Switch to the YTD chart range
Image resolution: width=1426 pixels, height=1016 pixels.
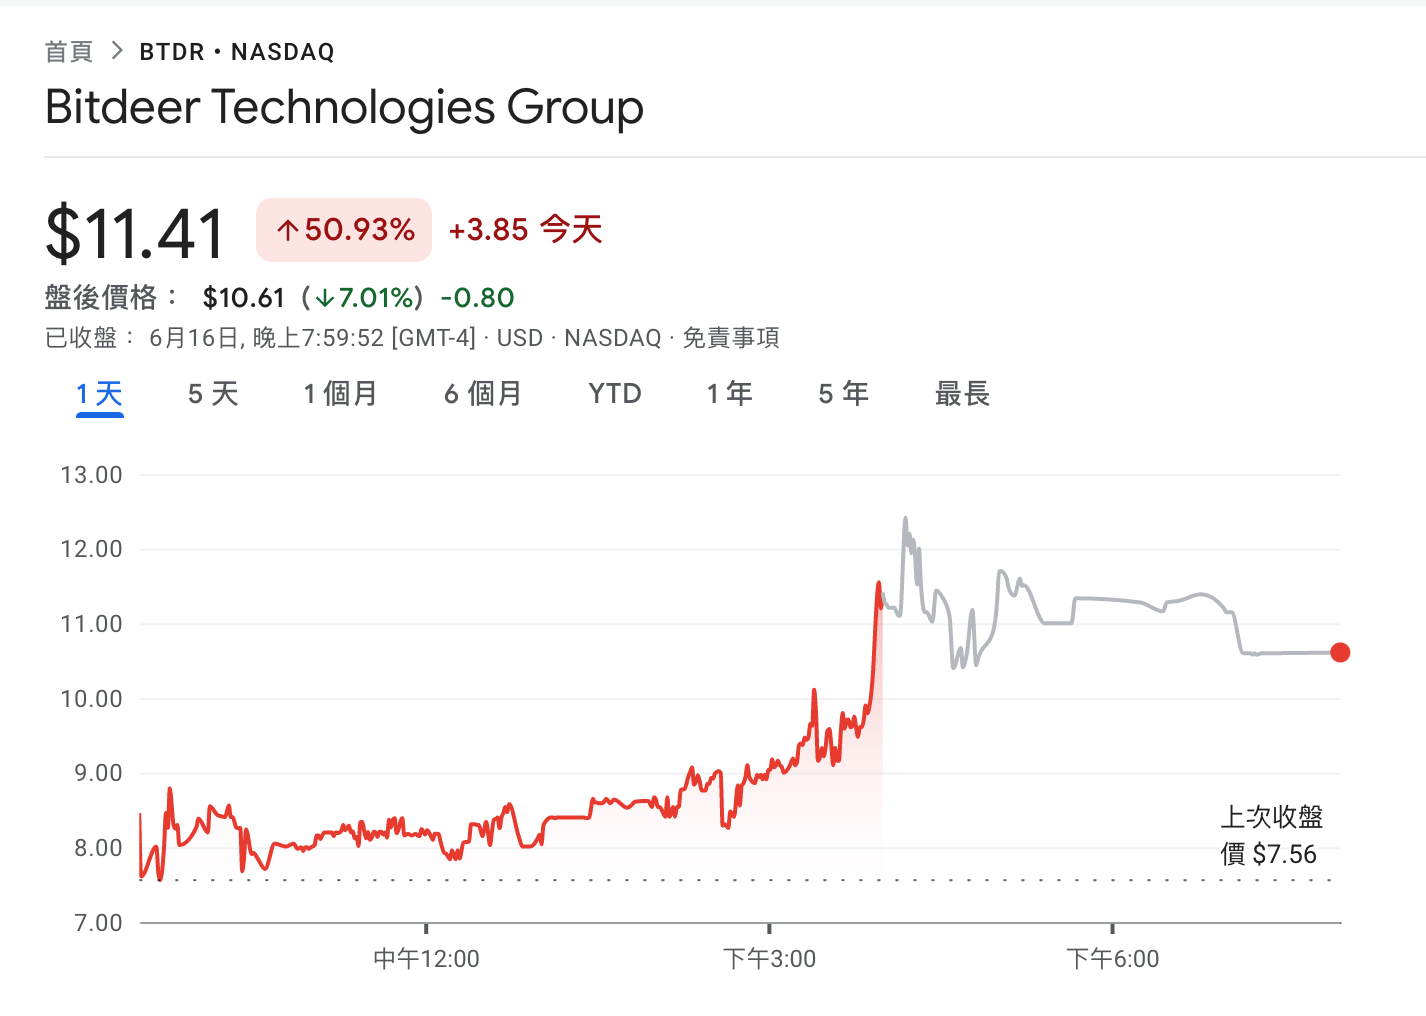point(614,394)
